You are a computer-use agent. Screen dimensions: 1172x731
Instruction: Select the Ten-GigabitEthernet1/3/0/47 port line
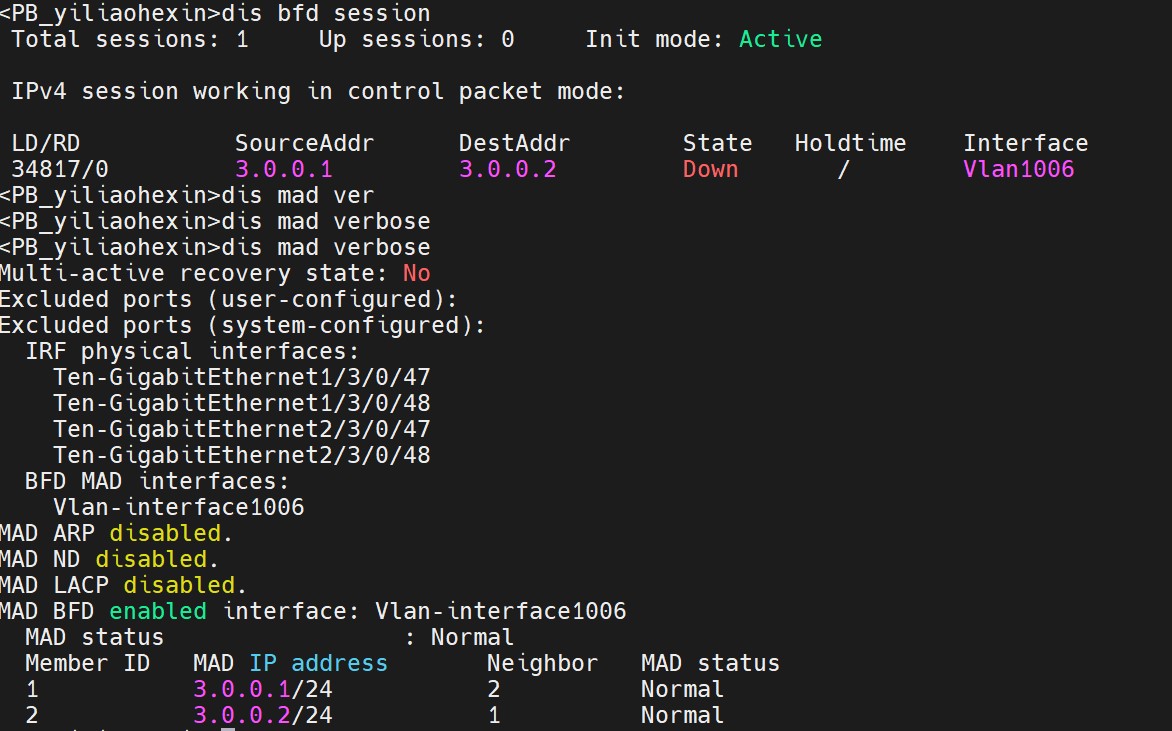pyautogui.click(x=241, y=377)
